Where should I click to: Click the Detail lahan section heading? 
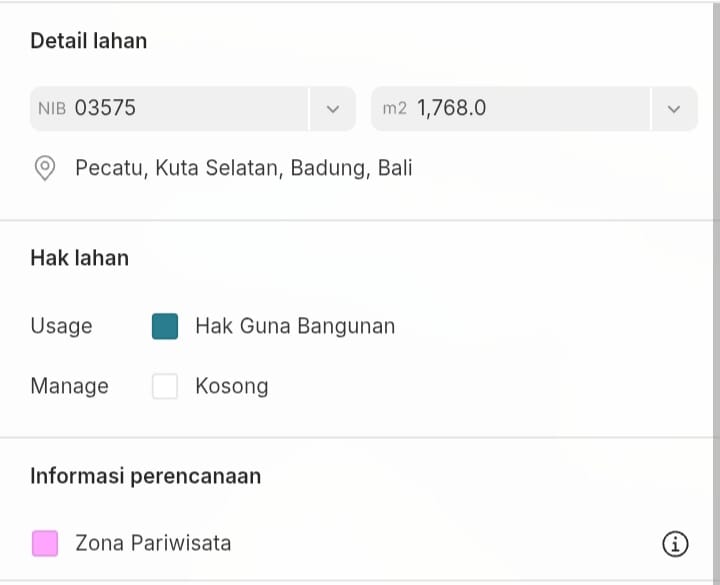point(88,41)
